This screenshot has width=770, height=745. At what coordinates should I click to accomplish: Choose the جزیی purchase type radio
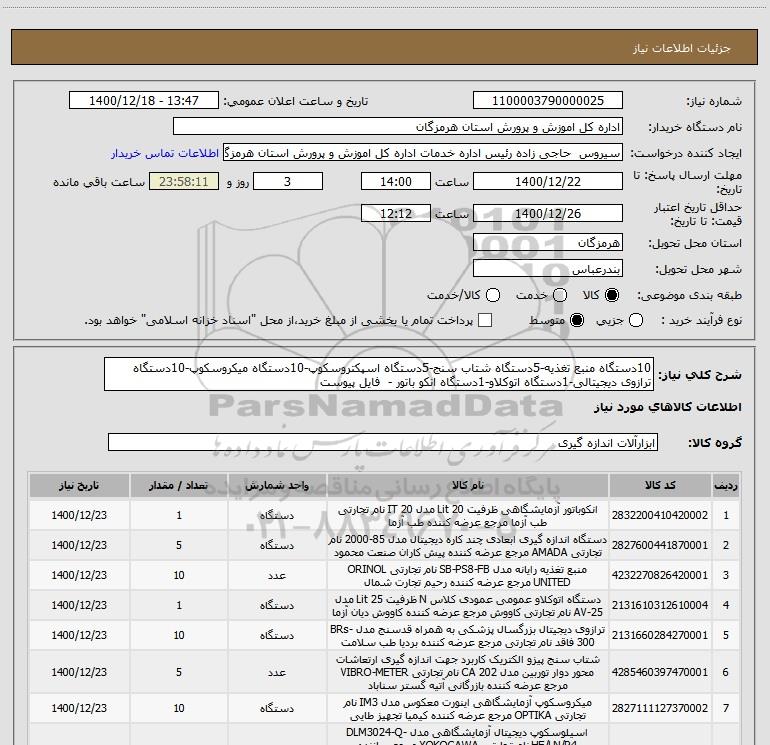pos(635,321)
